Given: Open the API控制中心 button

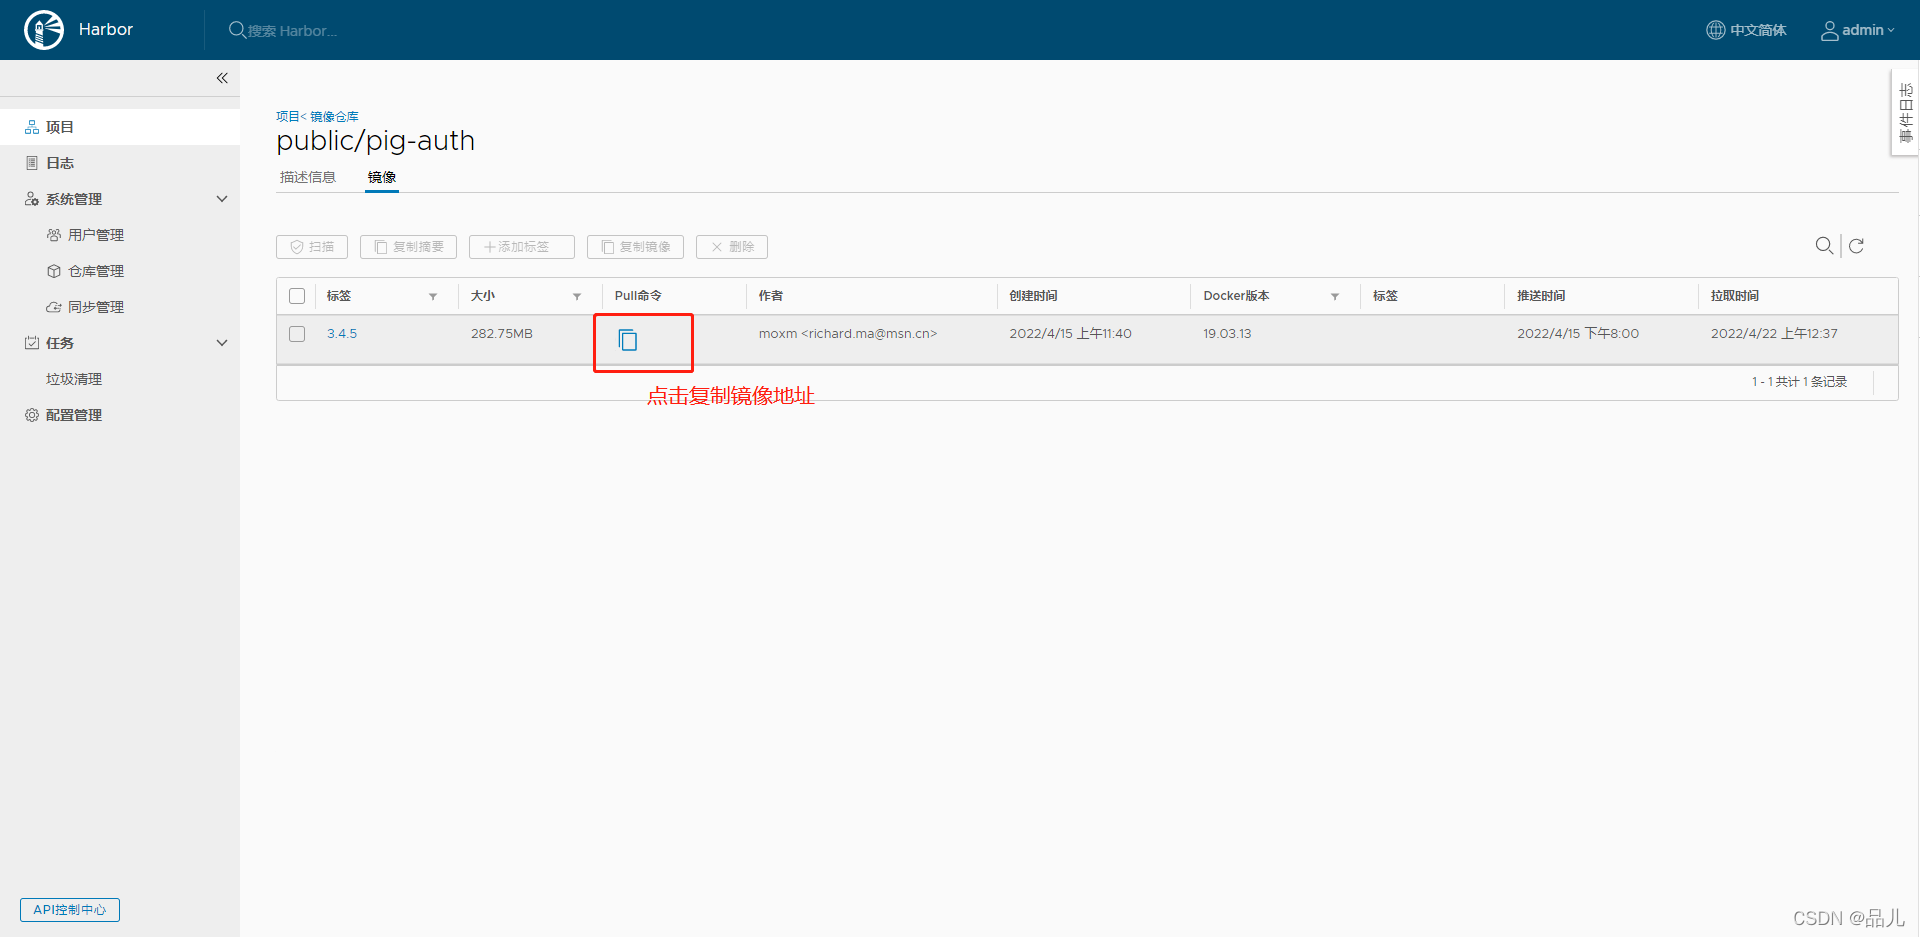Looking at the screenshot, I should point(70,910).
